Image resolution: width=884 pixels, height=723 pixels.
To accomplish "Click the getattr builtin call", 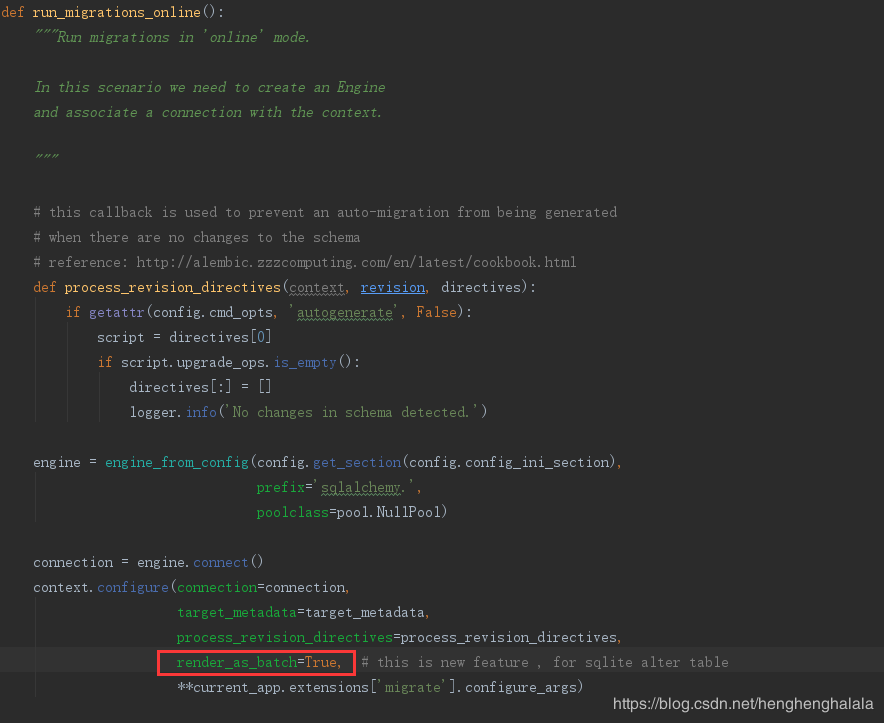I will 116,312.
